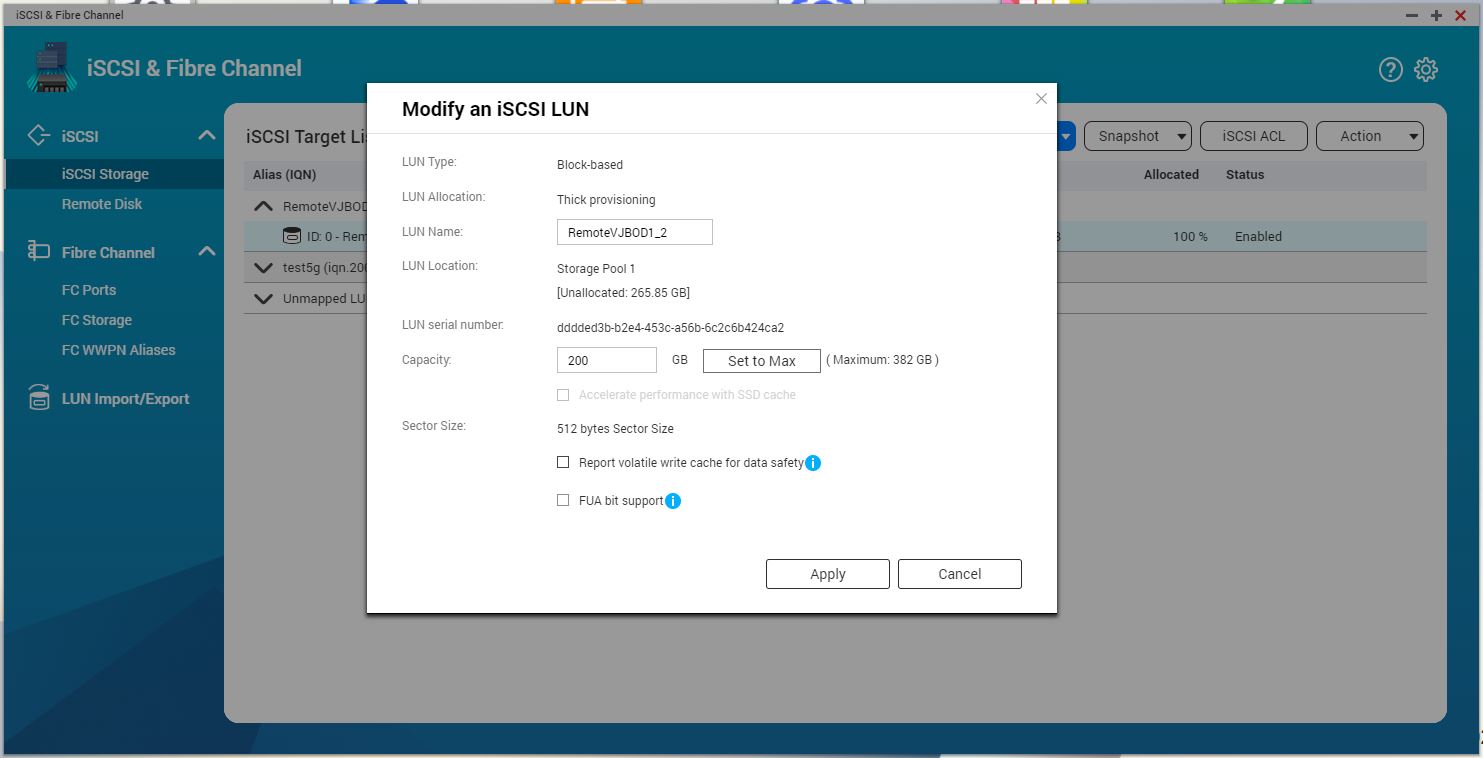Open FC Ports in sidebar
The width and height of the screenshot is (1483, 758).
point(89,290)
